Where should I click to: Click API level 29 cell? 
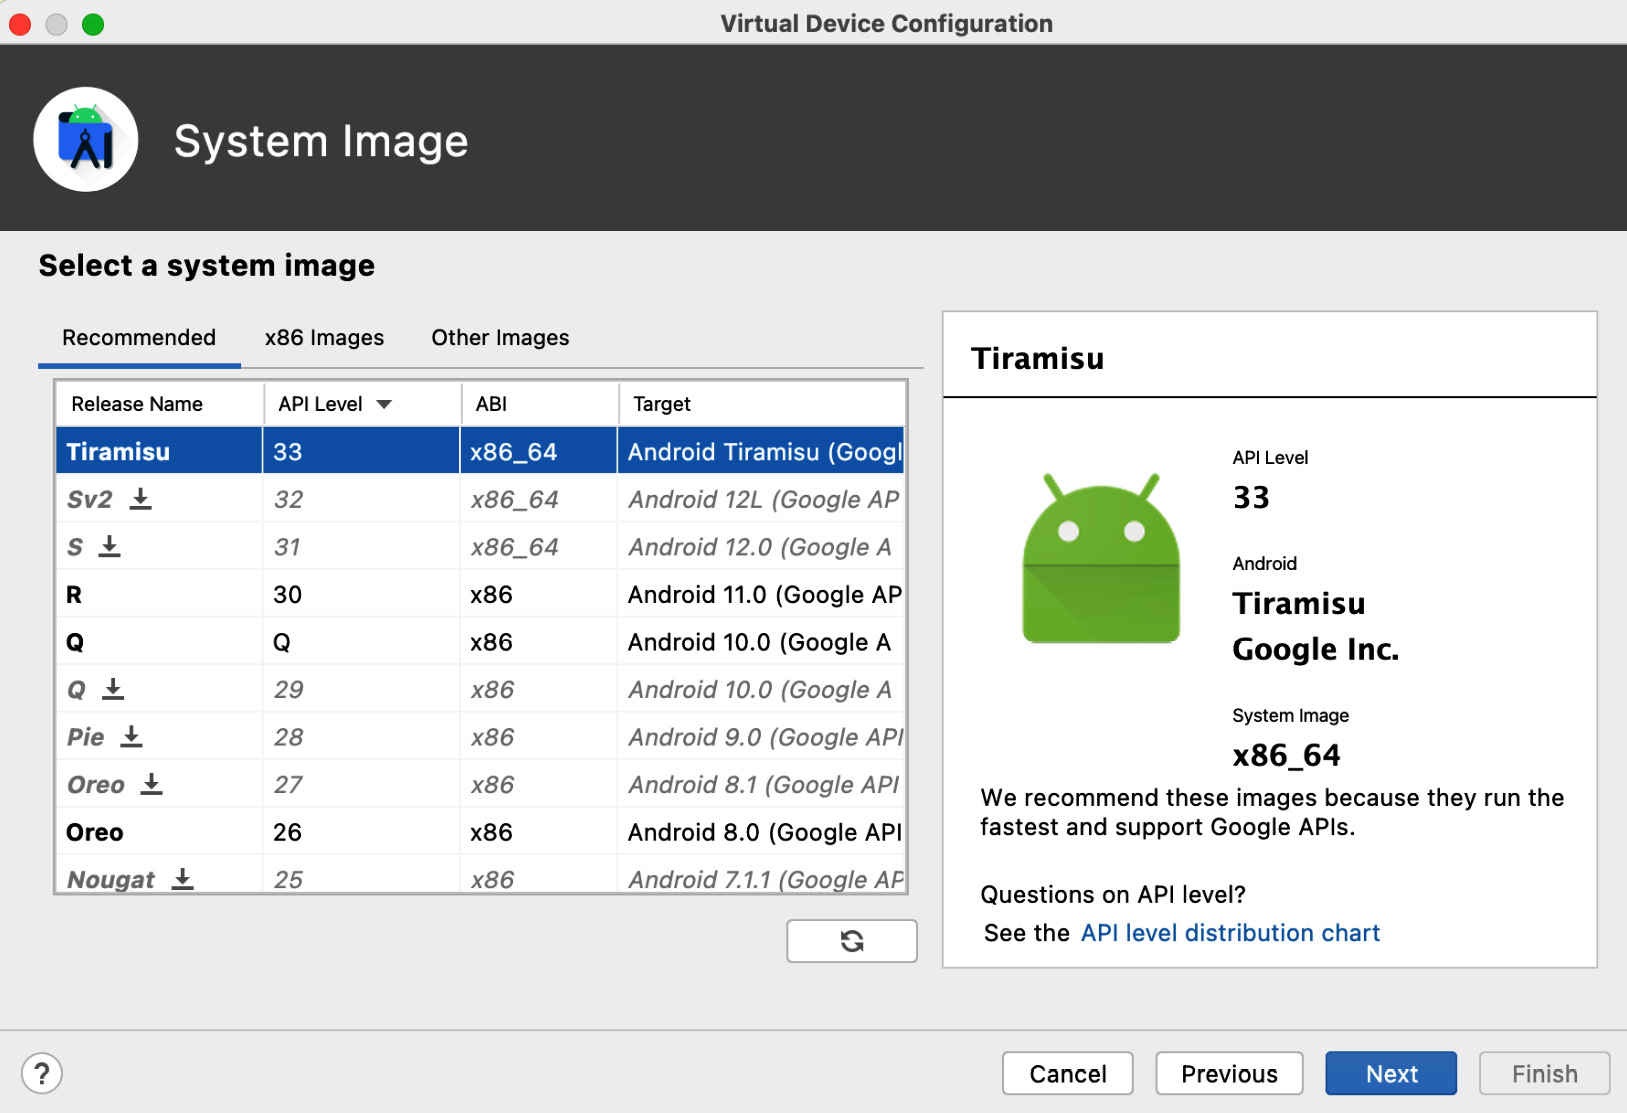click(x=361, y=689)
